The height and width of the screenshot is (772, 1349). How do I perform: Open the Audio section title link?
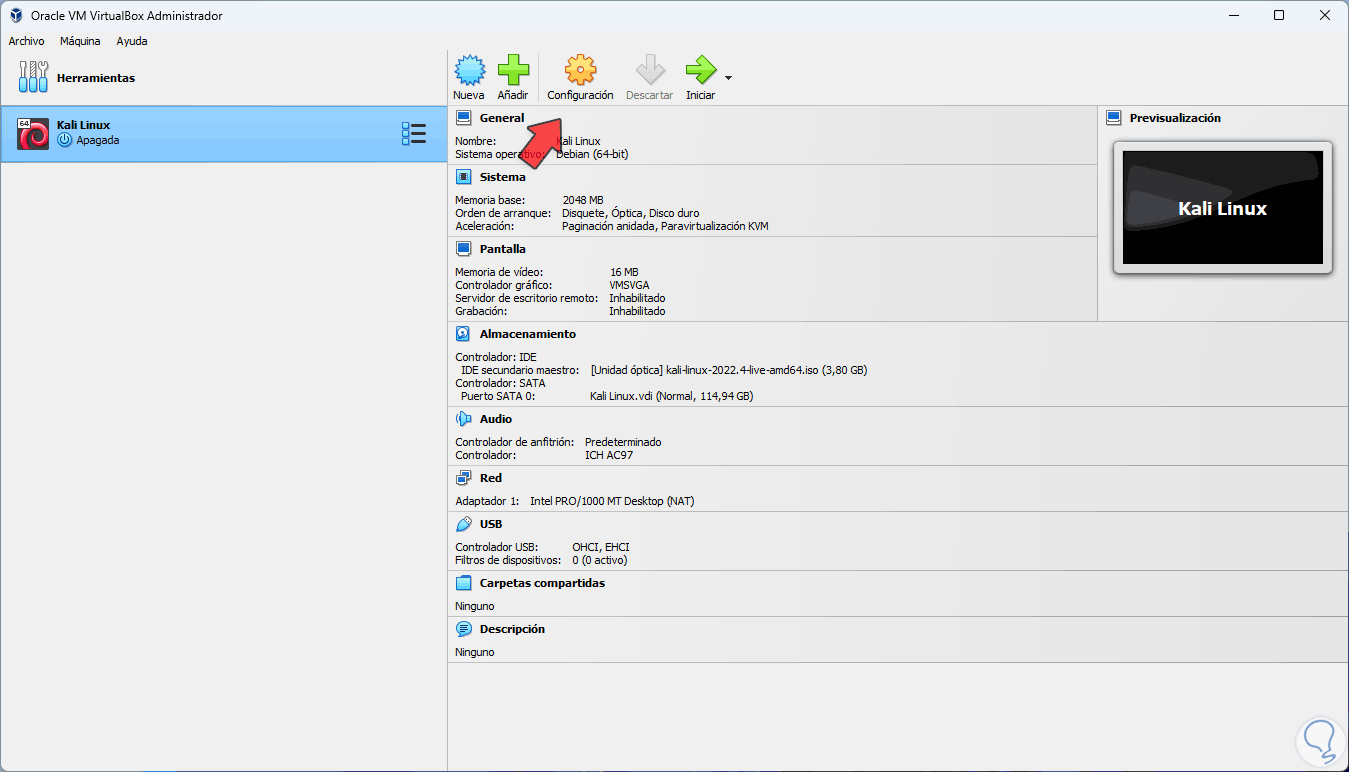[x=496, y=419]
